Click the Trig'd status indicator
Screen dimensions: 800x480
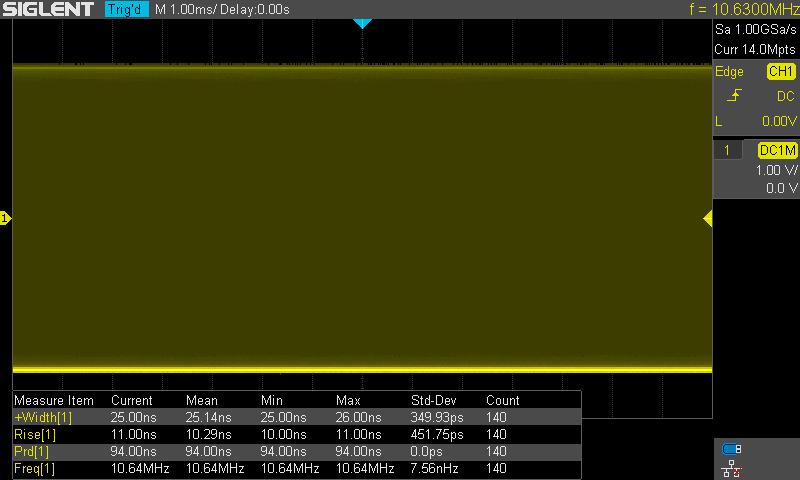[x=127, y=9]
